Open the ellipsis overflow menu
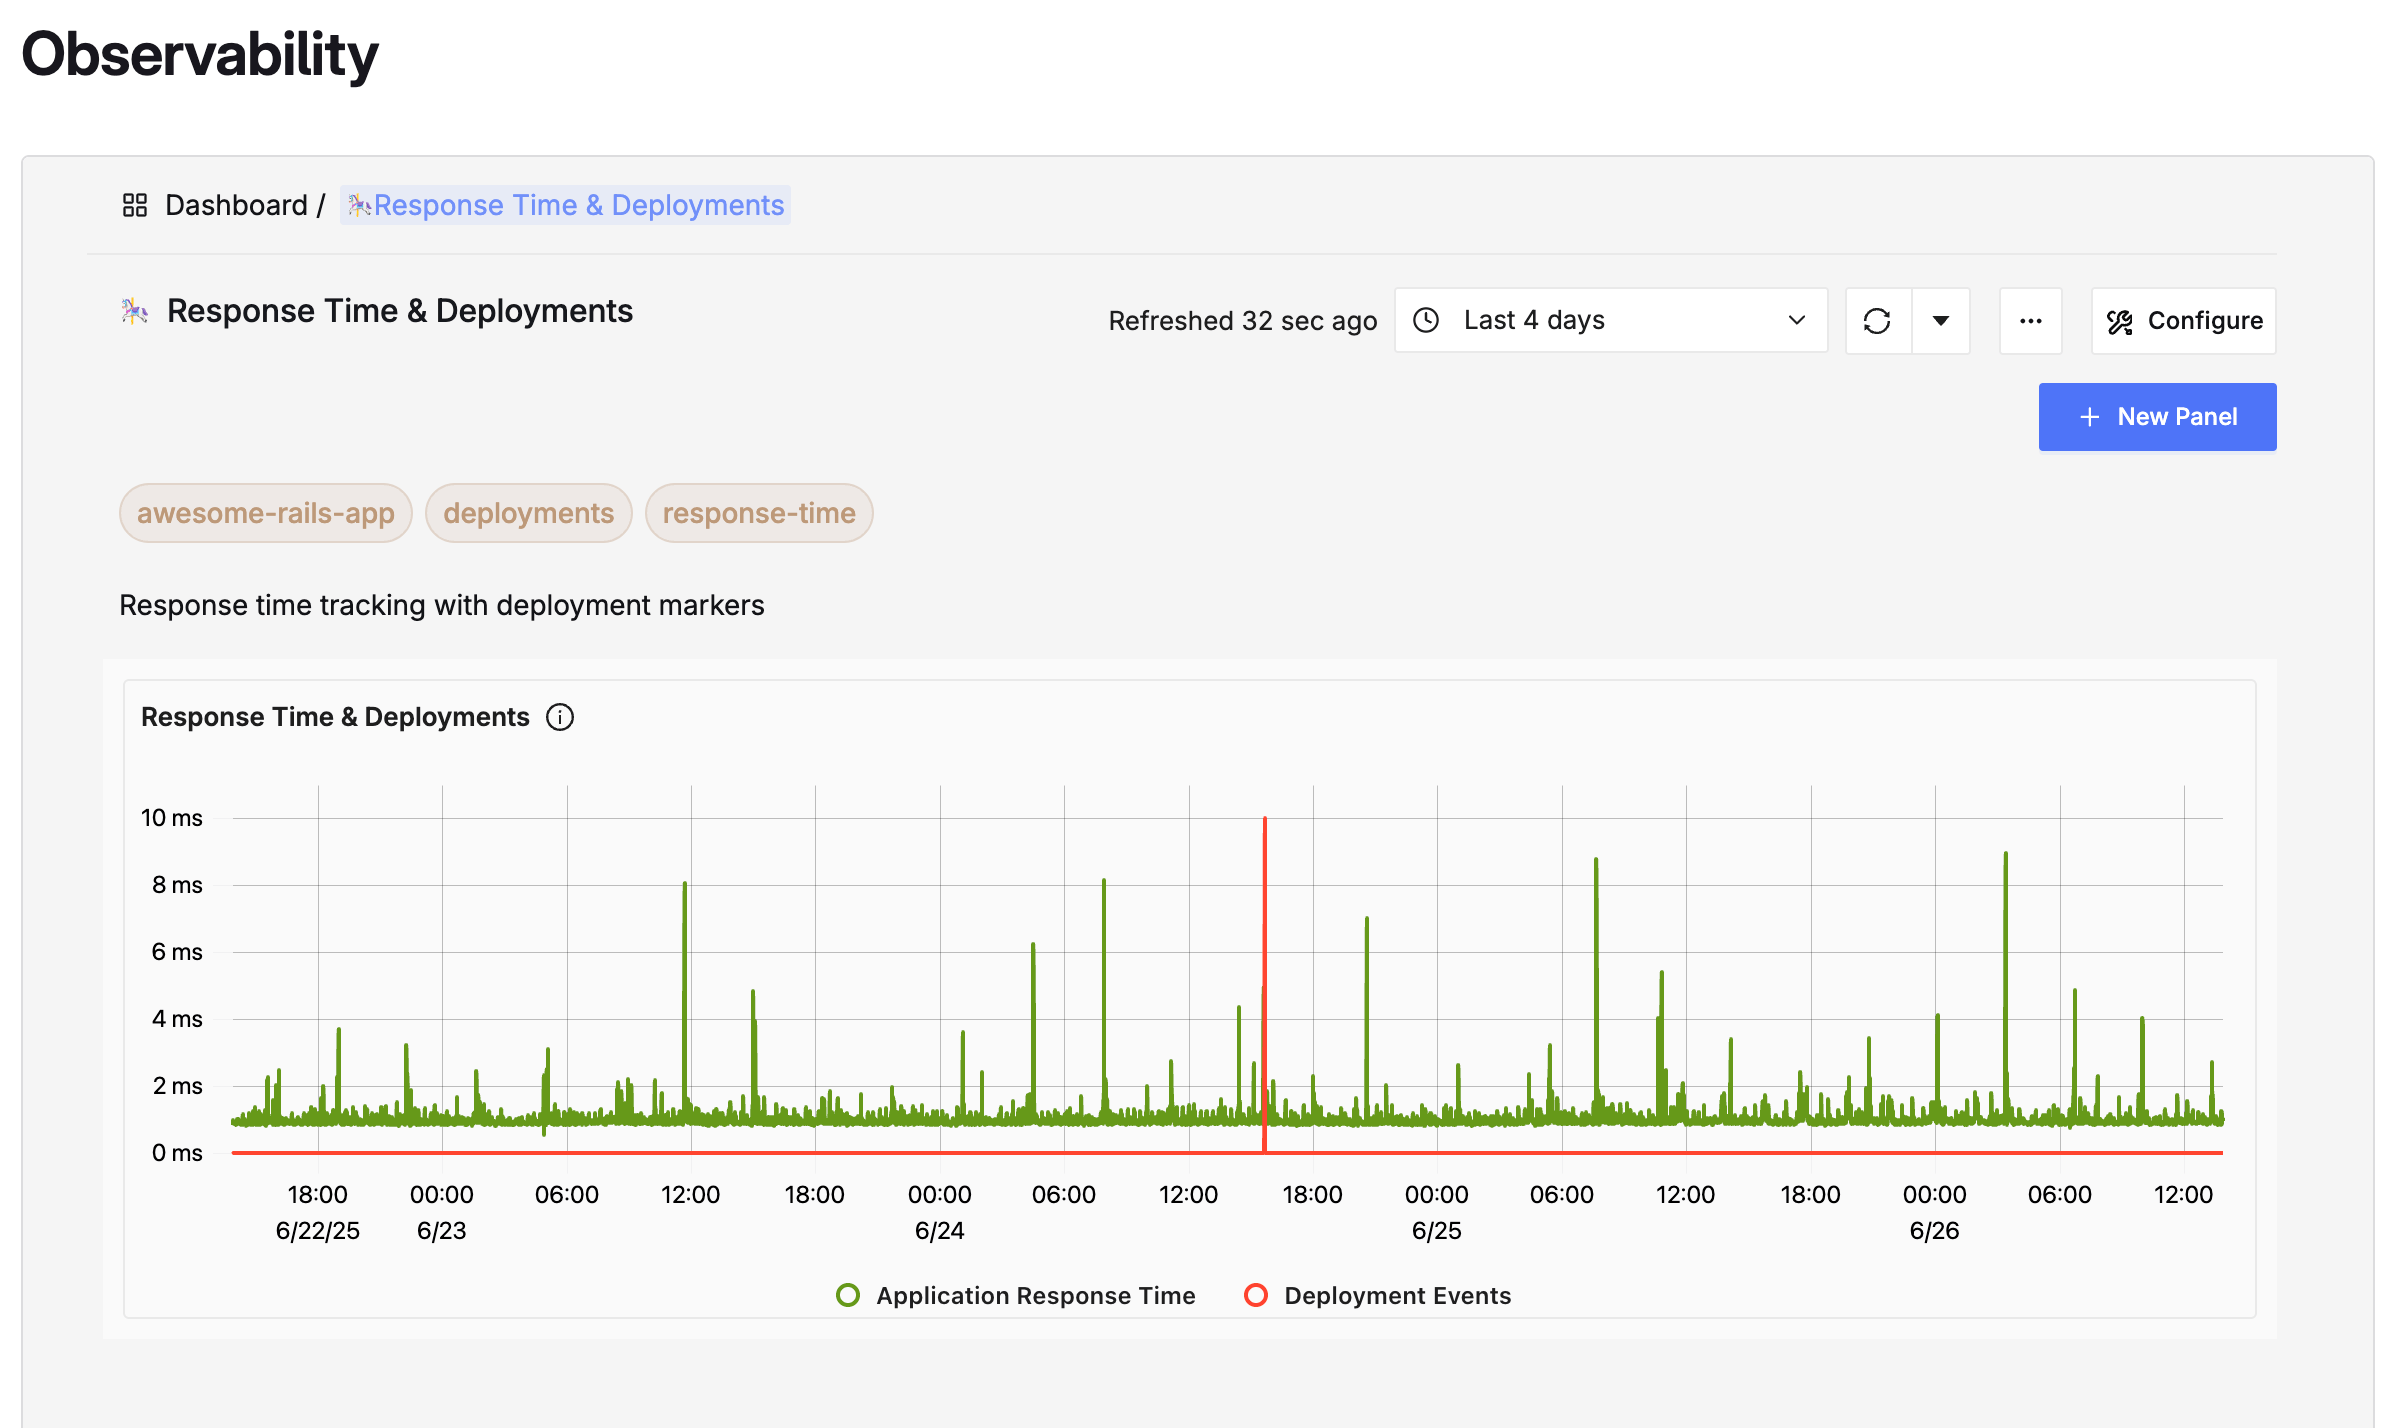The width and height of the screenshot is (2394, 1428). click(x=2031, y=320)
